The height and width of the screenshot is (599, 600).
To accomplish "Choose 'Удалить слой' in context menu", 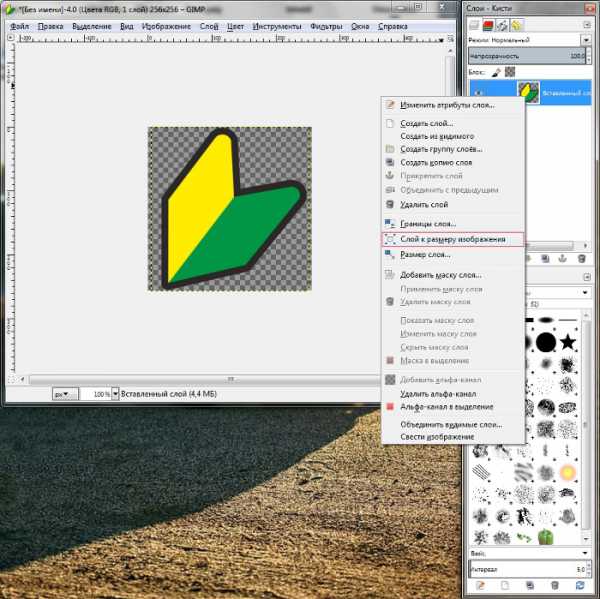I will [x=453, y=204].
